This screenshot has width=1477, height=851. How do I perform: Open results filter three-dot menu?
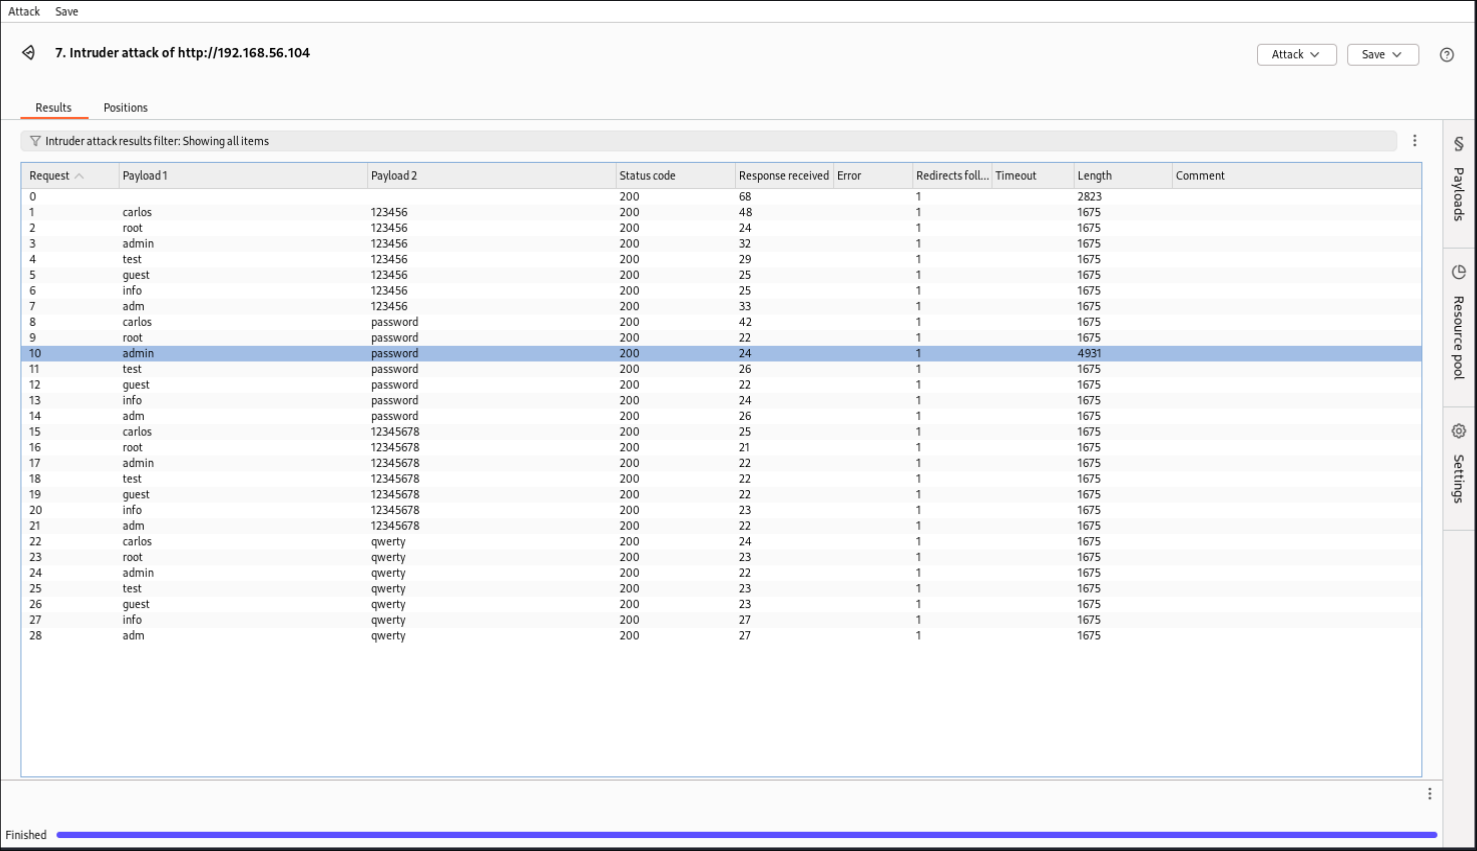[x=1414, y=141]
